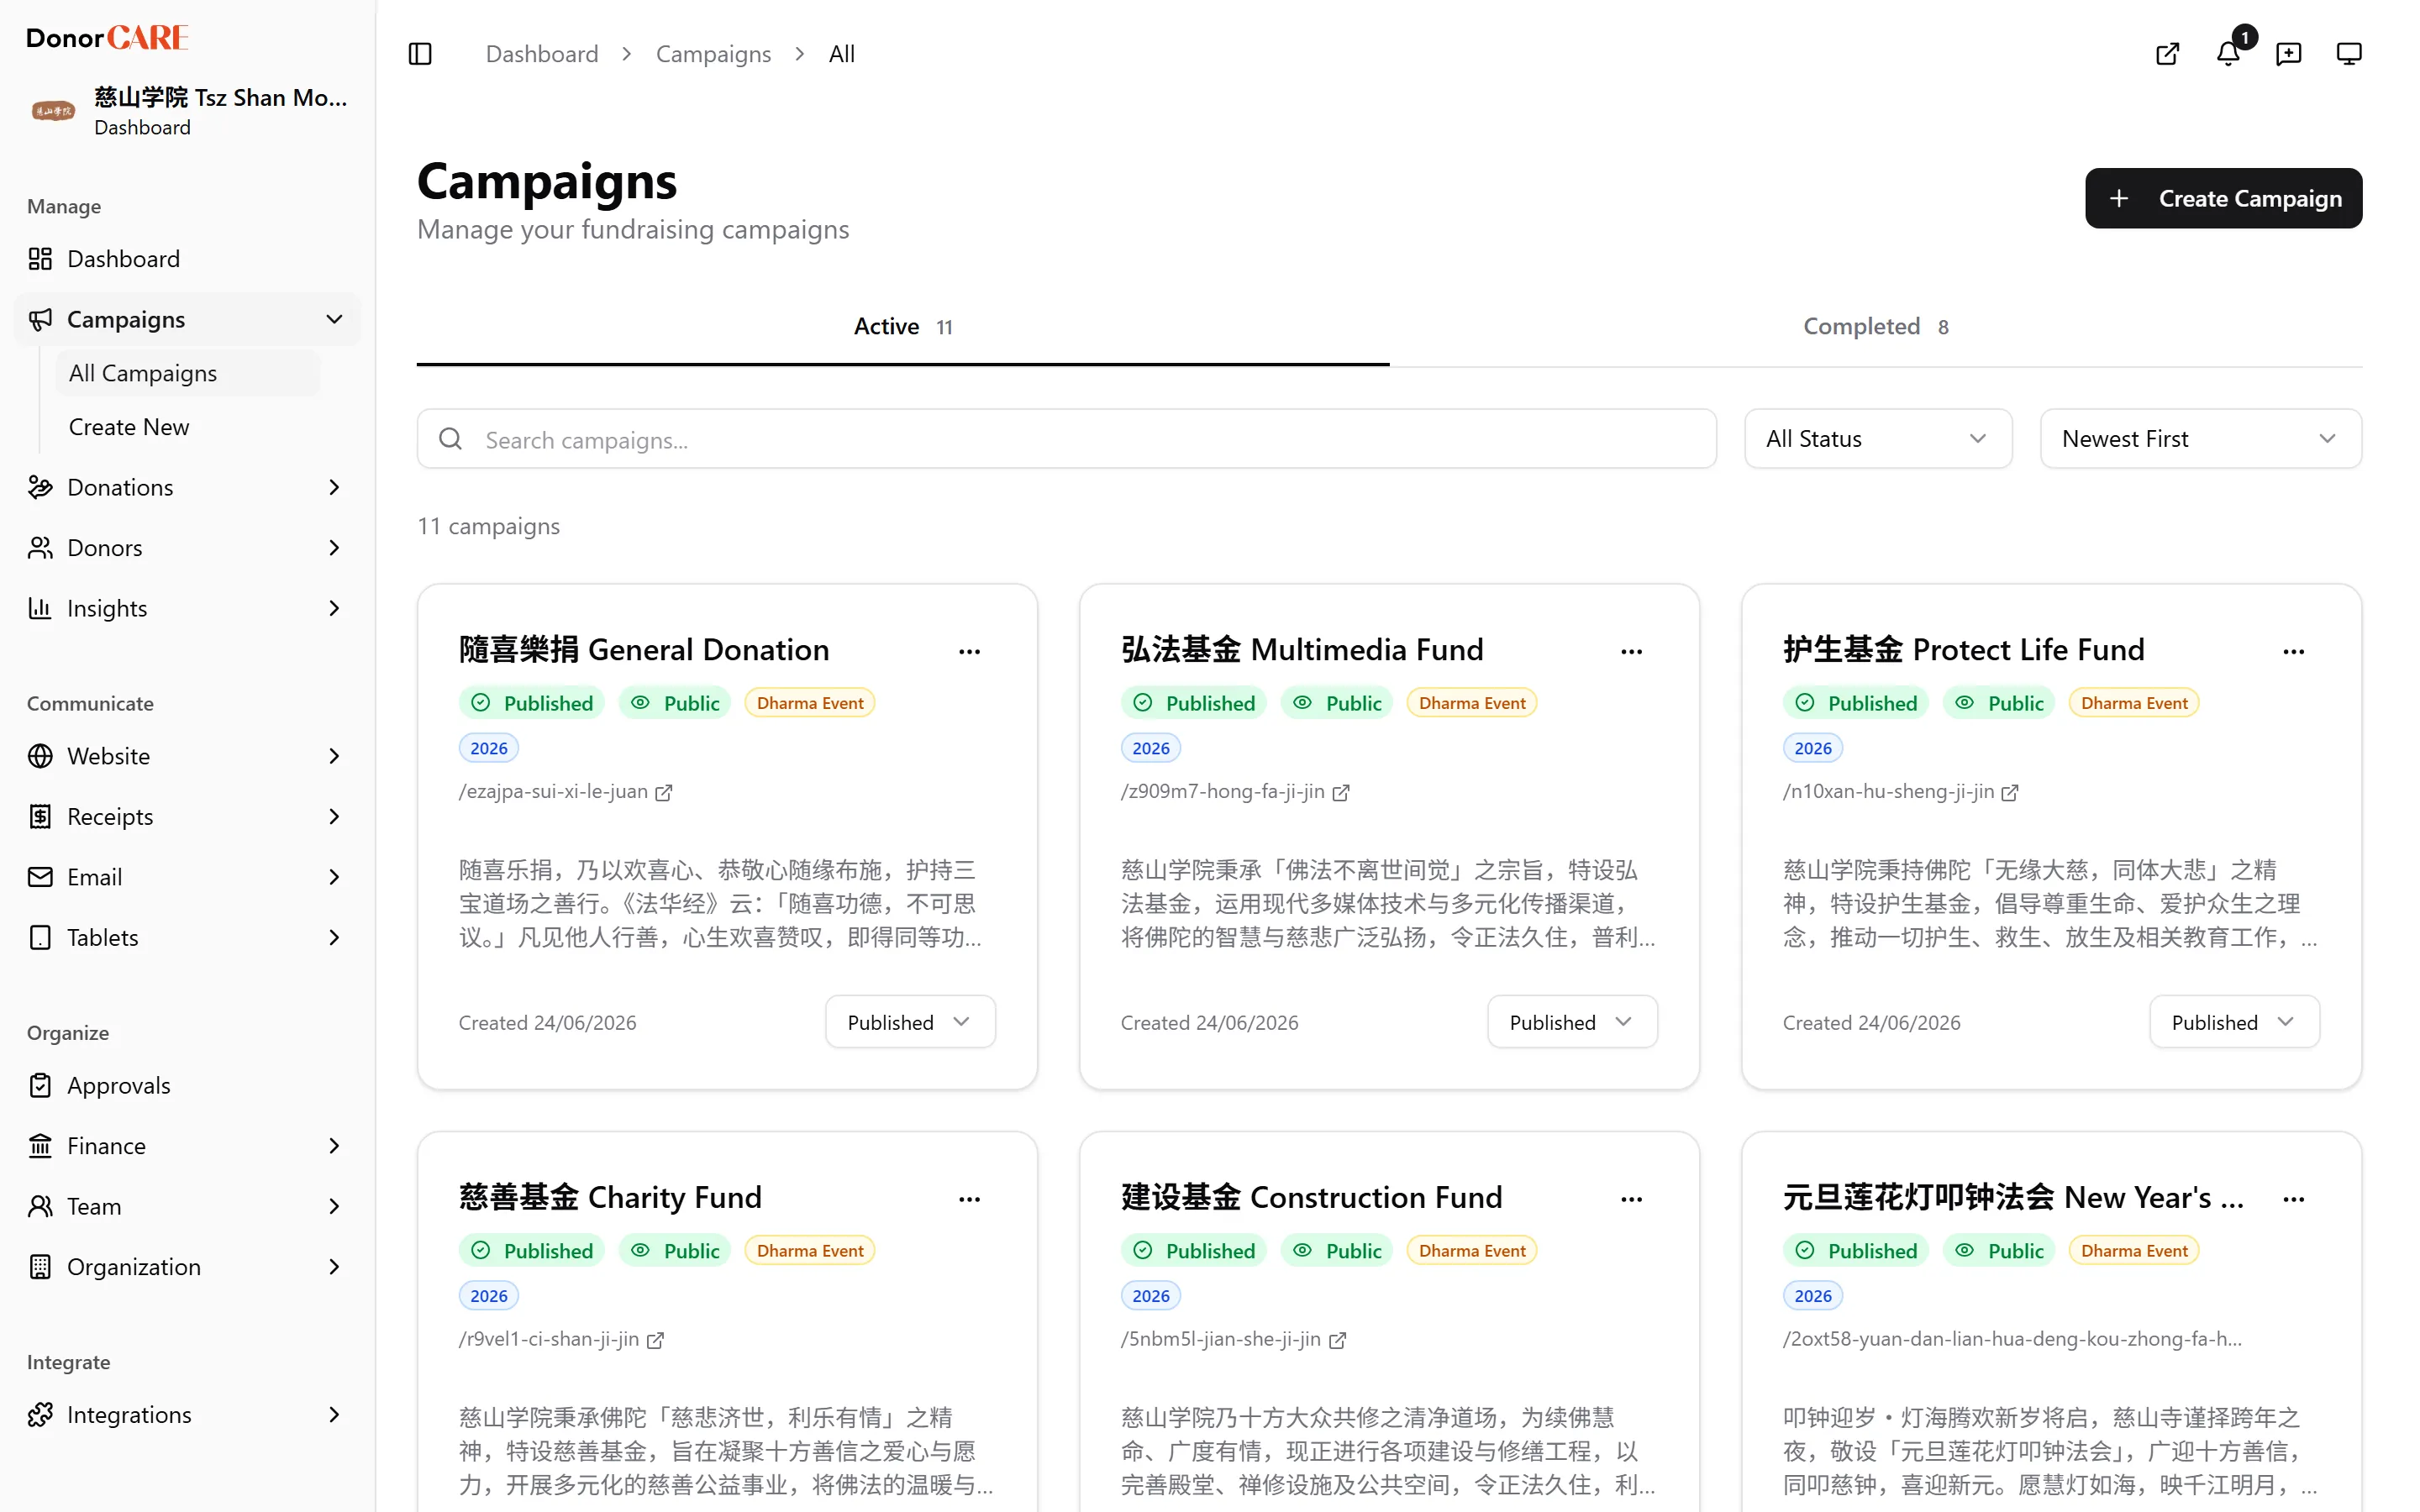2420x1512 pixels.
Task: Toggle the sidebar panel icon
Action: (420, 54)
